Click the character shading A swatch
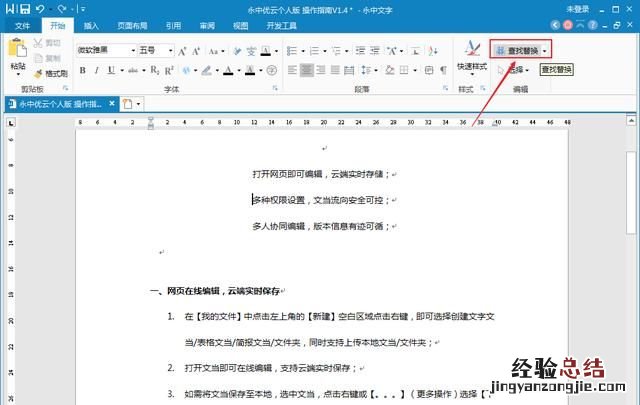Screen dimensions: 640x405 [x=250, y=71]
